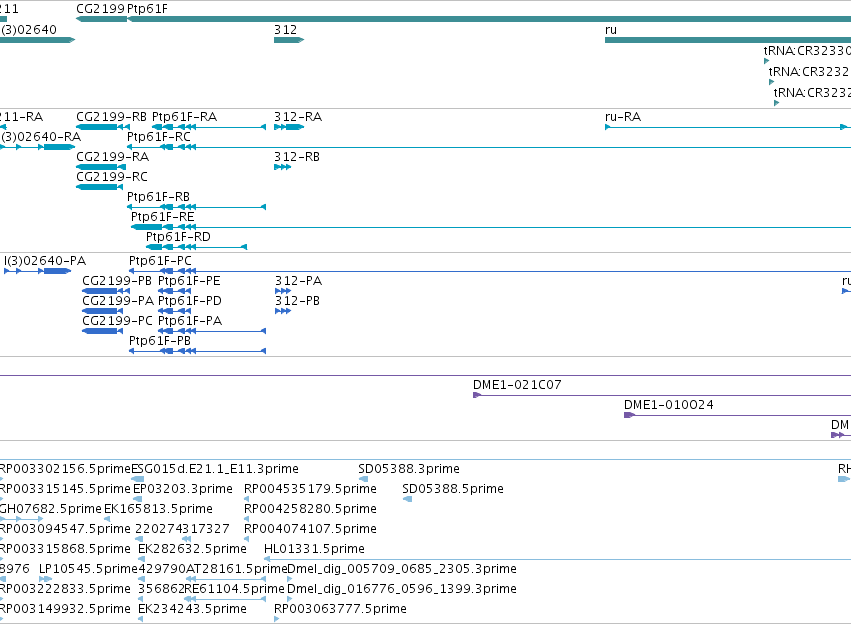Select the CG2199-PA protein label
851x624 pixels.
click(118, 301)
